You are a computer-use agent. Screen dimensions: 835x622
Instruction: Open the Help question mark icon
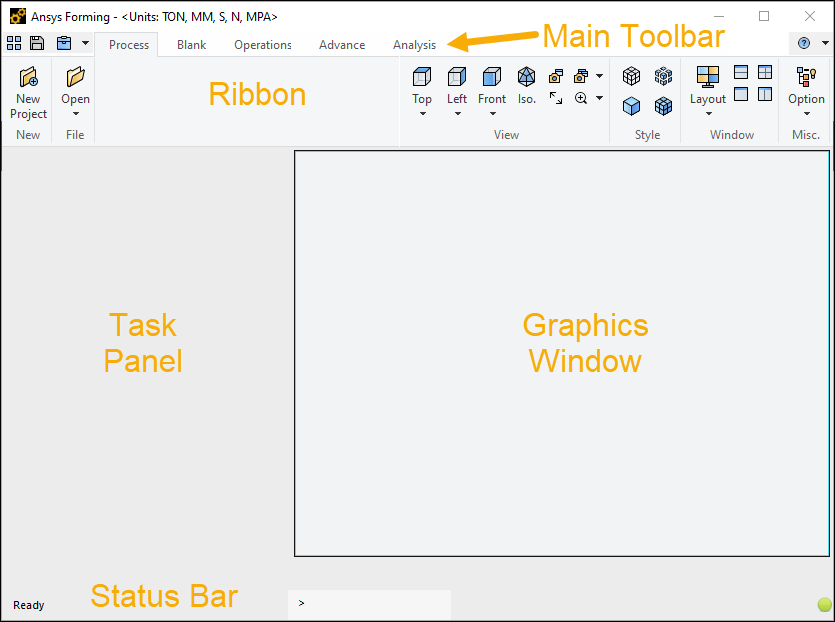(x=806, y=43)
